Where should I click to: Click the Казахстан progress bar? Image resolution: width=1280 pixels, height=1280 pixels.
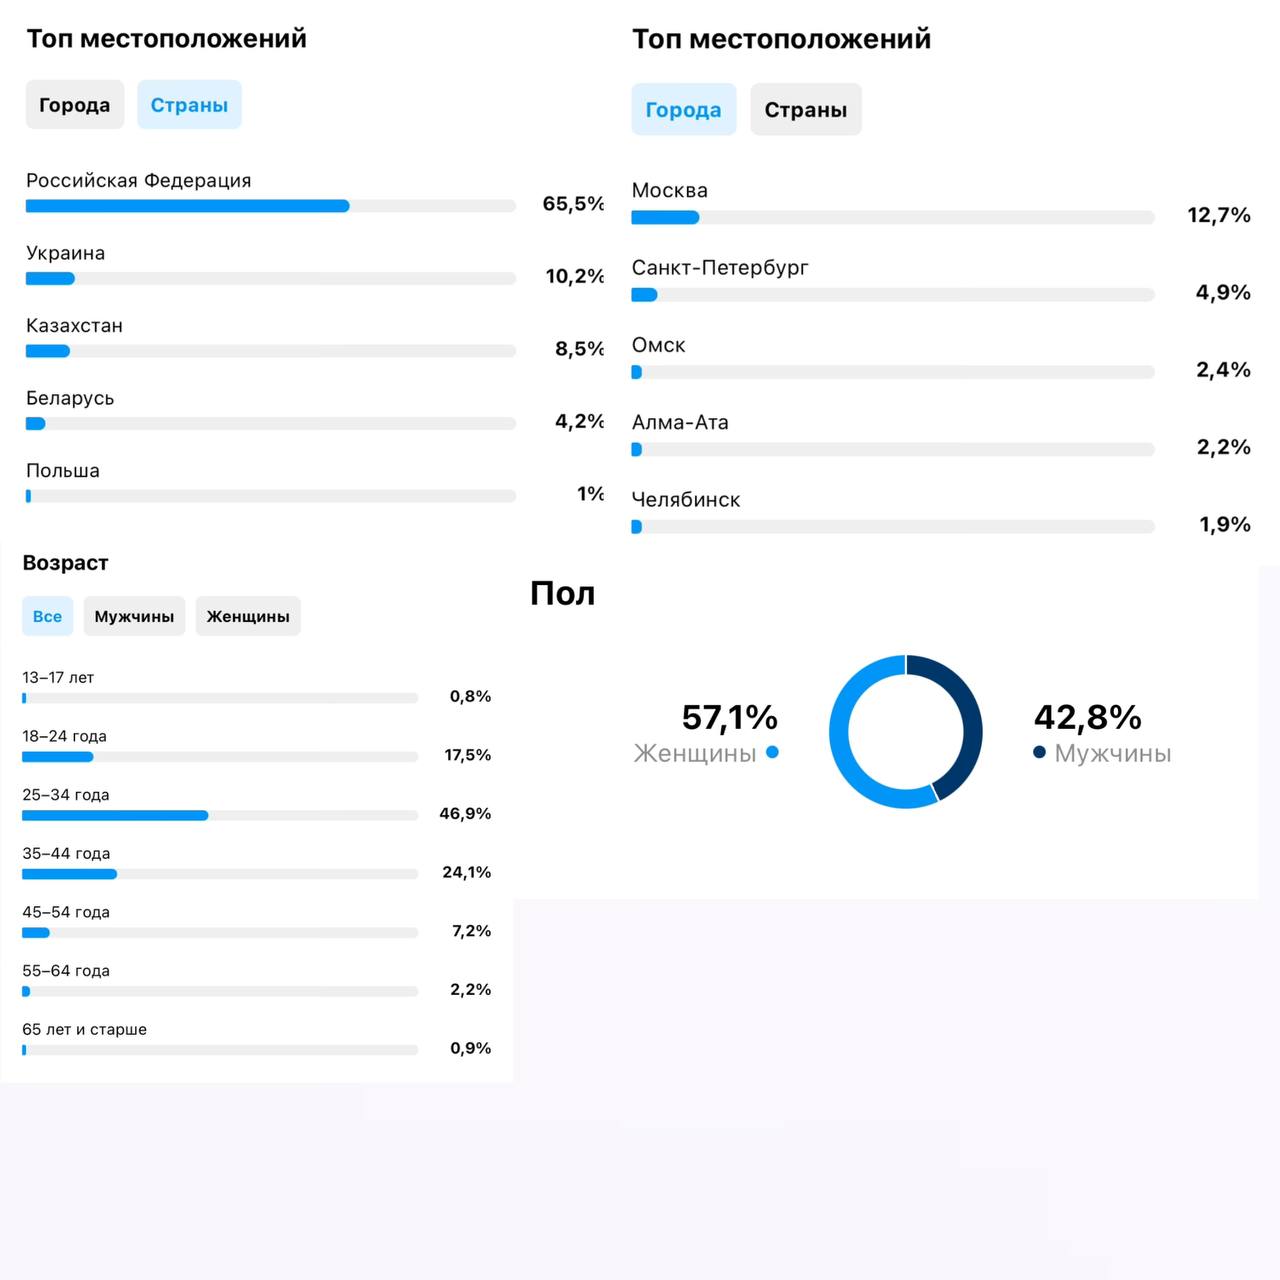pyautogui.click(x=270, y=351)
